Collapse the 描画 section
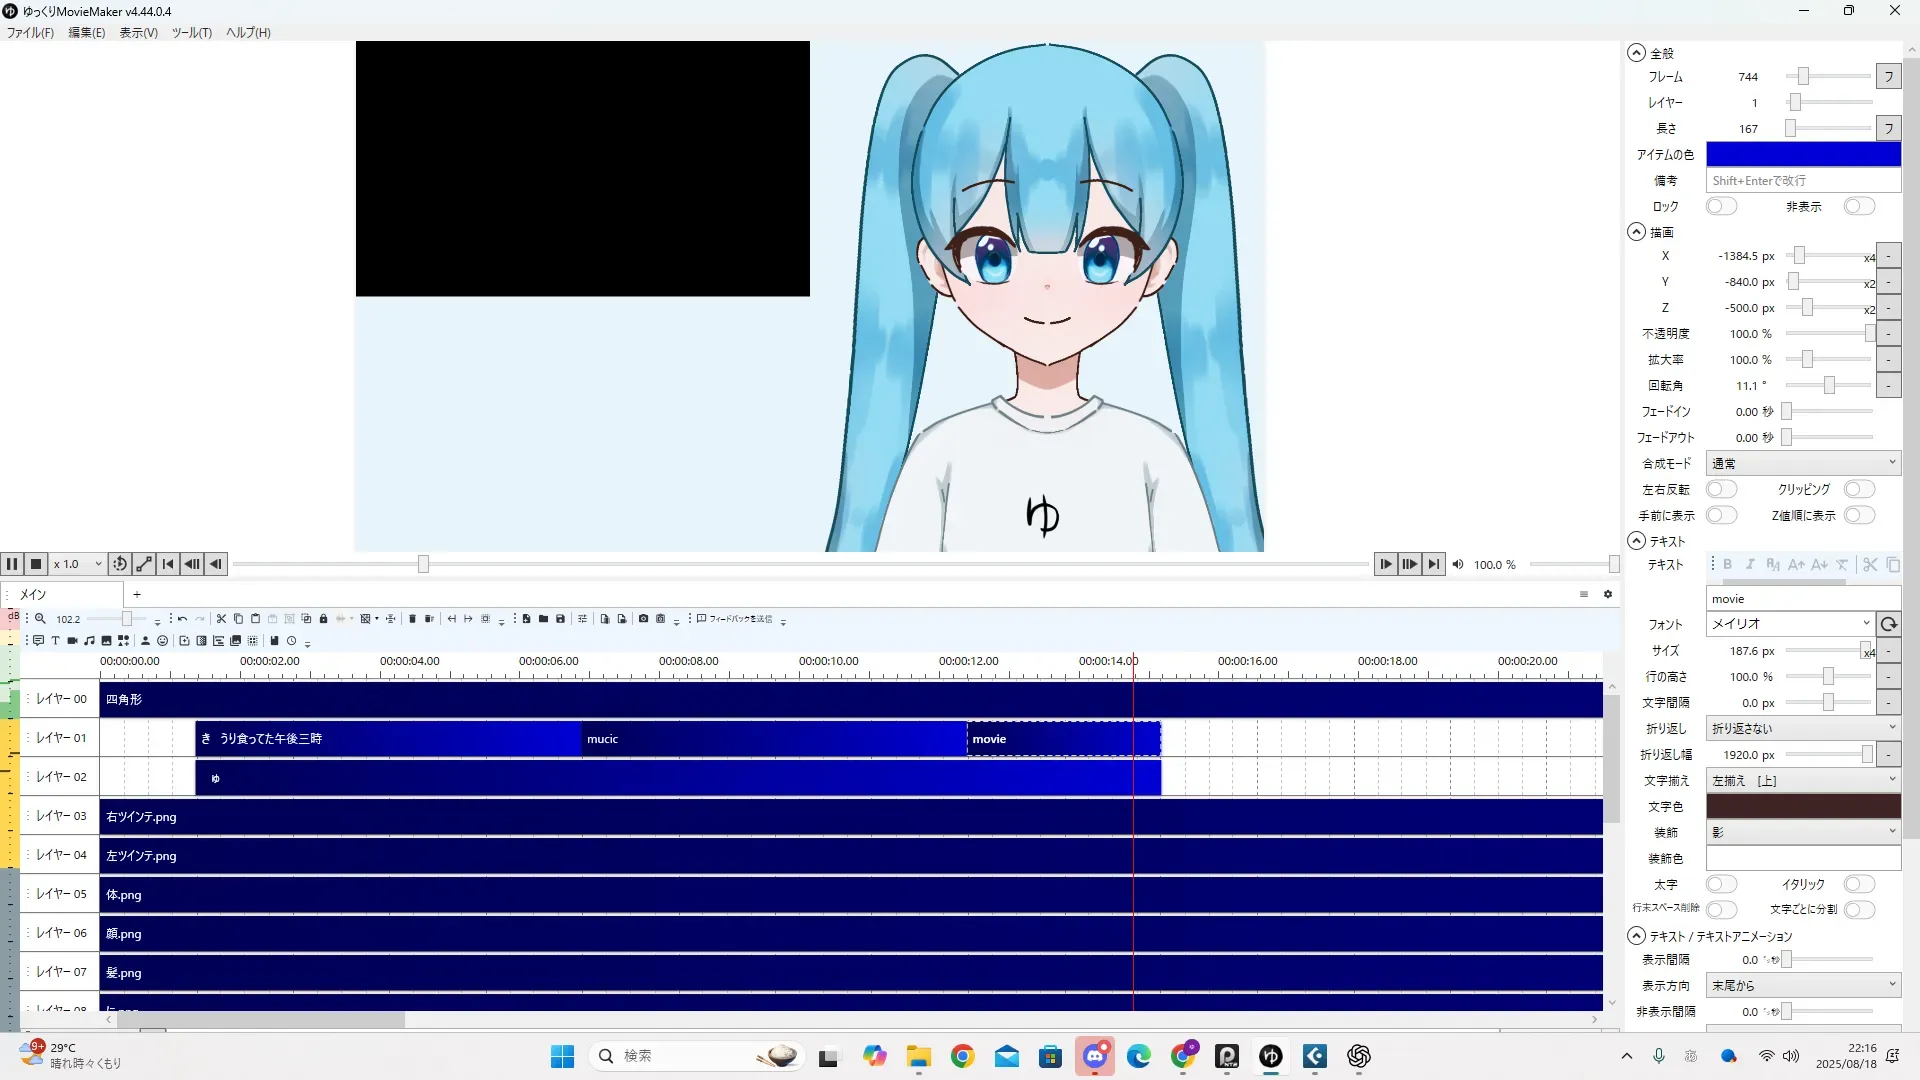The width and height of the screenshot is (1920, 1080). (1637, 232)
